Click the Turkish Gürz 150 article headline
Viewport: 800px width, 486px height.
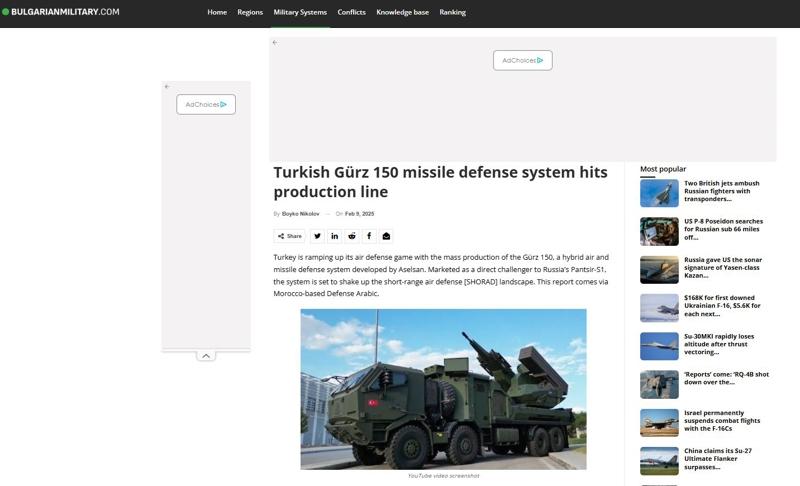pyautogui.click(x=440, y=182)
